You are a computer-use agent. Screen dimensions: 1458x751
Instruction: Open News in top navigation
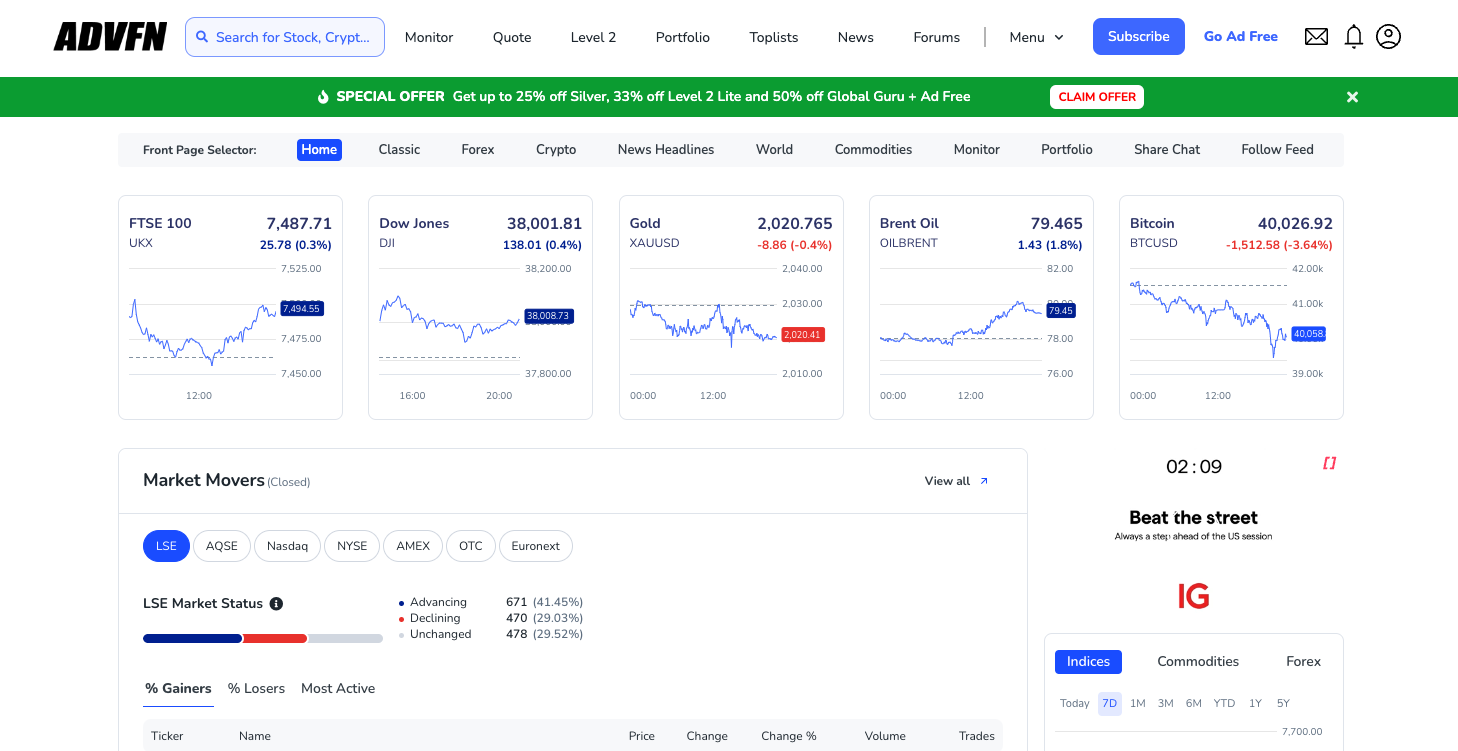coord(856,37)
